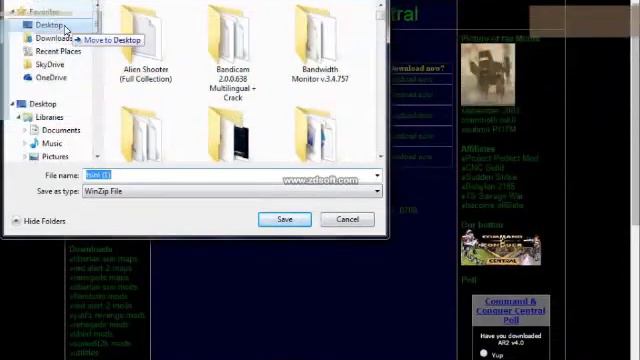
Task: Collapse the Desktop tree node
Action: click(x=12, y=104)
